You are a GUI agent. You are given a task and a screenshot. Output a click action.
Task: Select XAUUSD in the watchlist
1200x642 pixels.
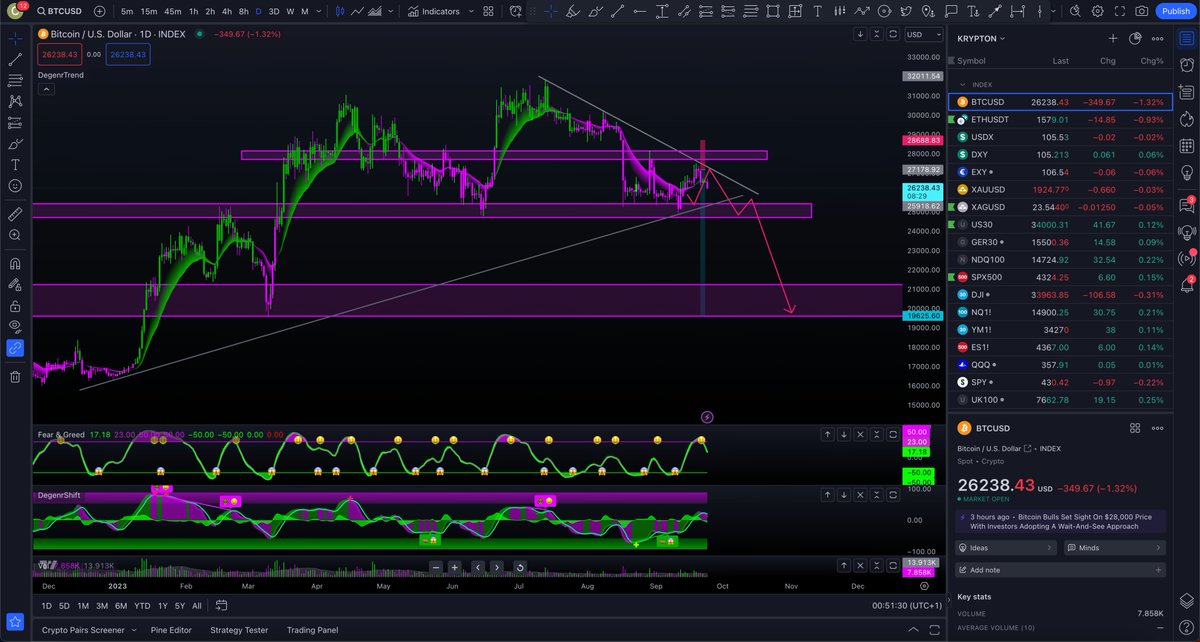(x=1060, y=189)
